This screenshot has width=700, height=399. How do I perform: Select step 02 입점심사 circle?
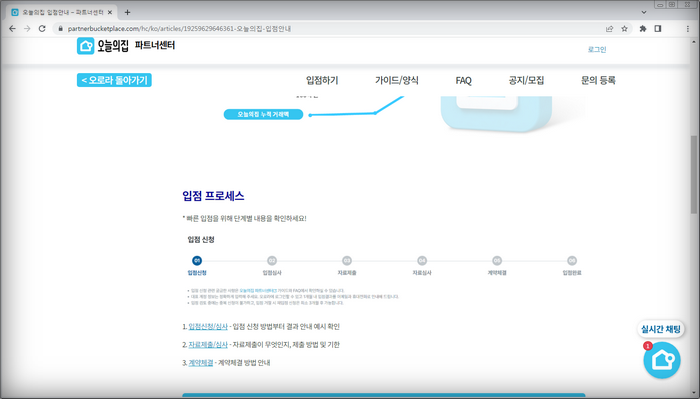[x=272, y=261]
